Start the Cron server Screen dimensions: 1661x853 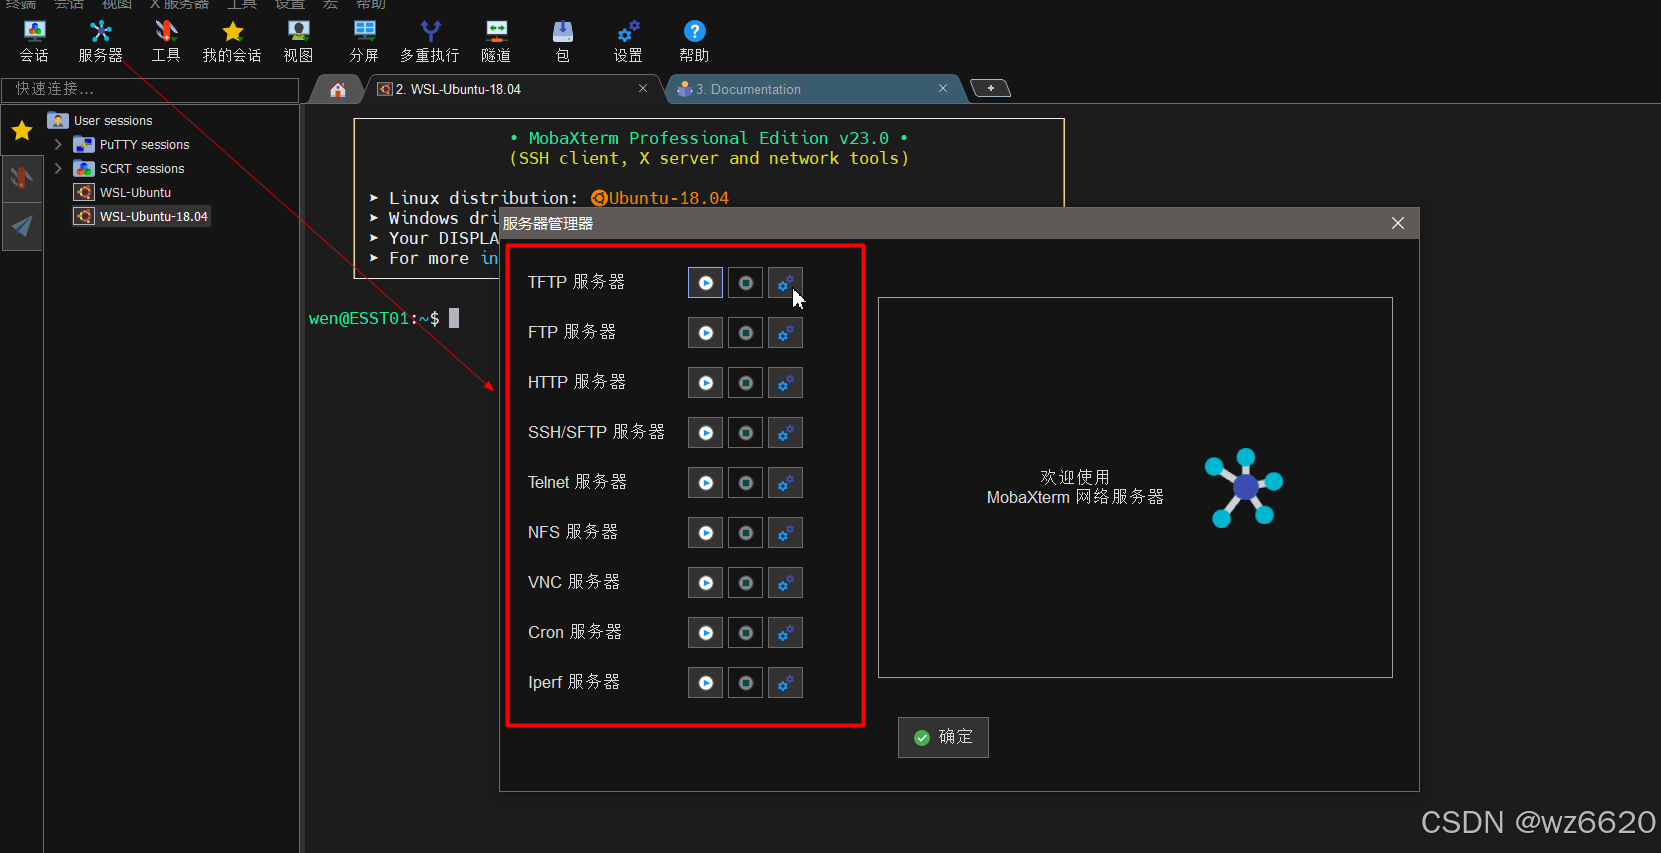tap(705, 633)
